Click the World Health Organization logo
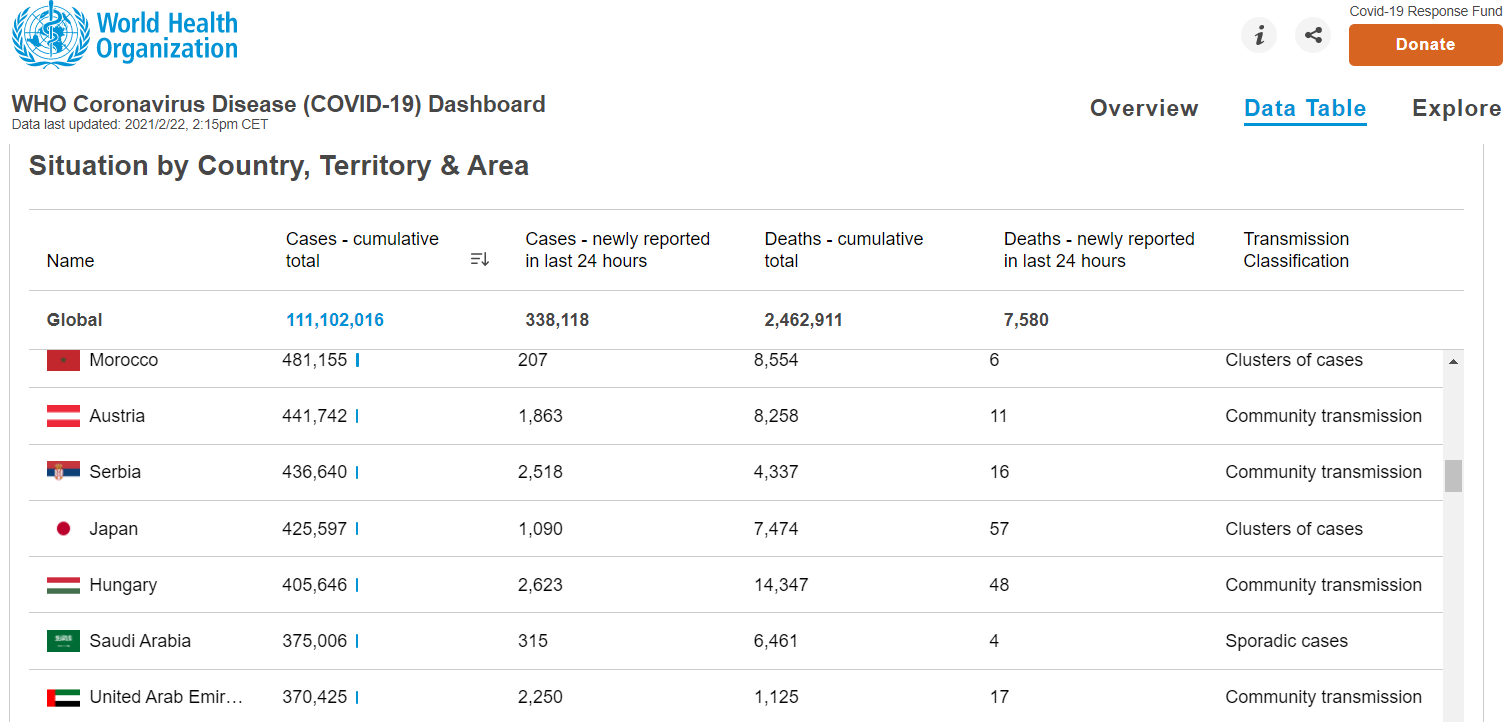The width and height of the screenshot is (1504, 722). point(125,36)
